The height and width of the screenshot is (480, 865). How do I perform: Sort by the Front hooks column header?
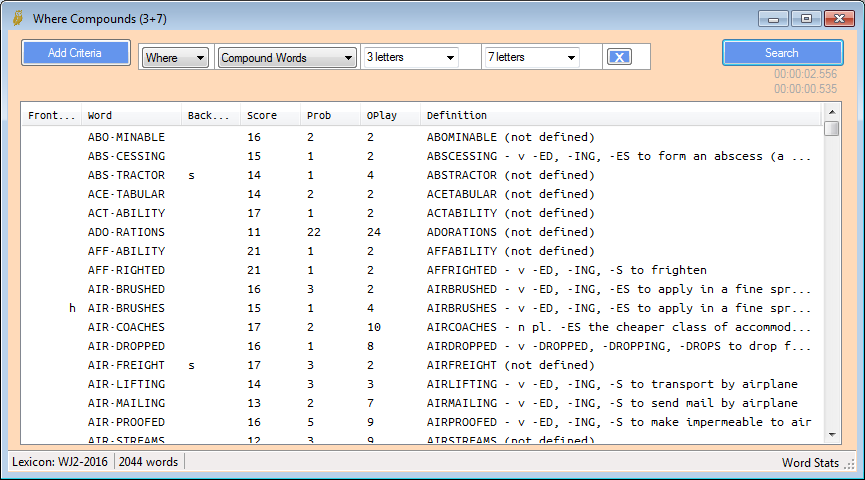pyautogui.click(x=51, y=115)
